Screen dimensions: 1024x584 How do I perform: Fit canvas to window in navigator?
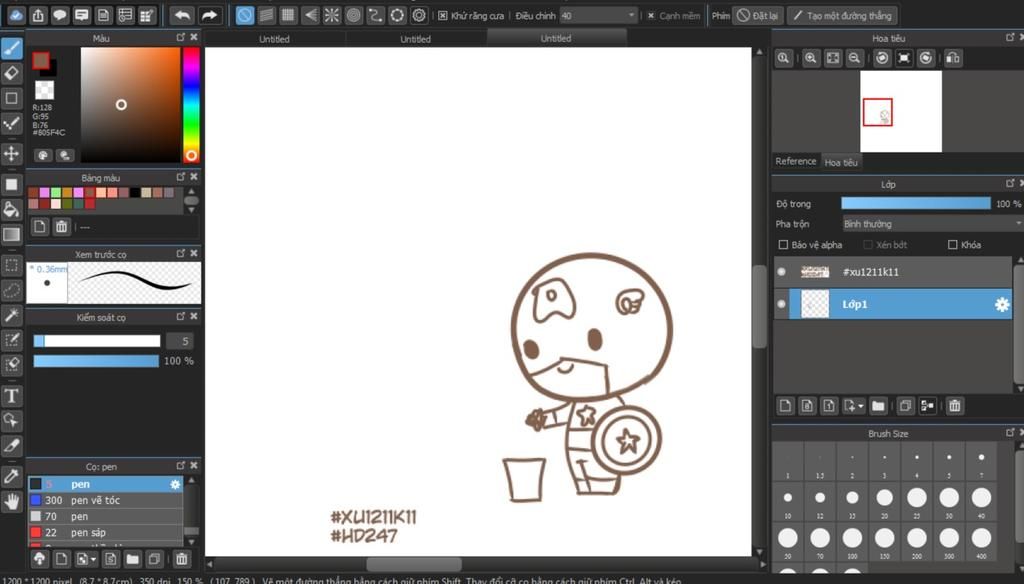[x=833, y=58]
